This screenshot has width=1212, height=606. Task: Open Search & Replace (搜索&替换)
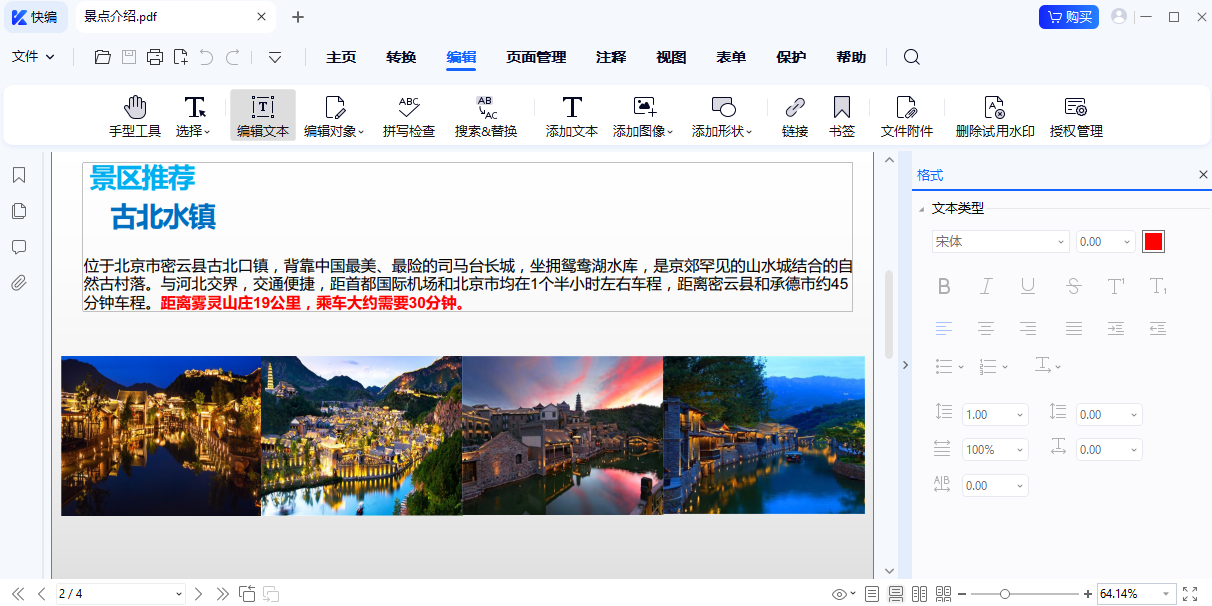click(x=486, y=117)
